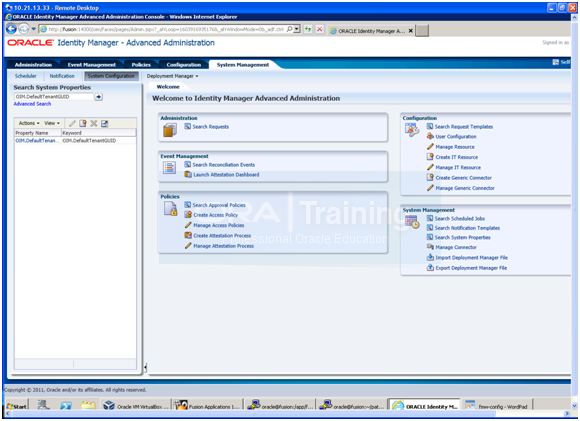Click the search arrow next to property field
The height and width of the screenshot is (421, 580).
98,97
